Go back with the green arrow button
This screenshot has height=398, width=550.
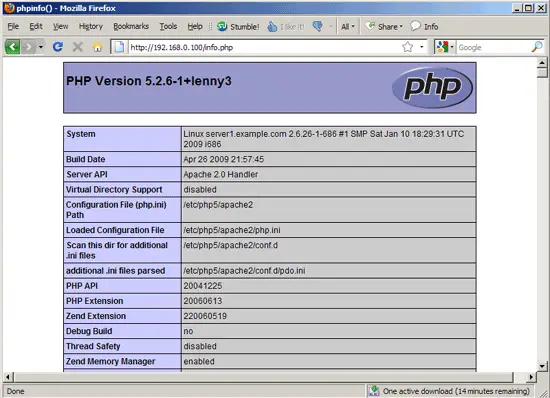coord(12,47)
